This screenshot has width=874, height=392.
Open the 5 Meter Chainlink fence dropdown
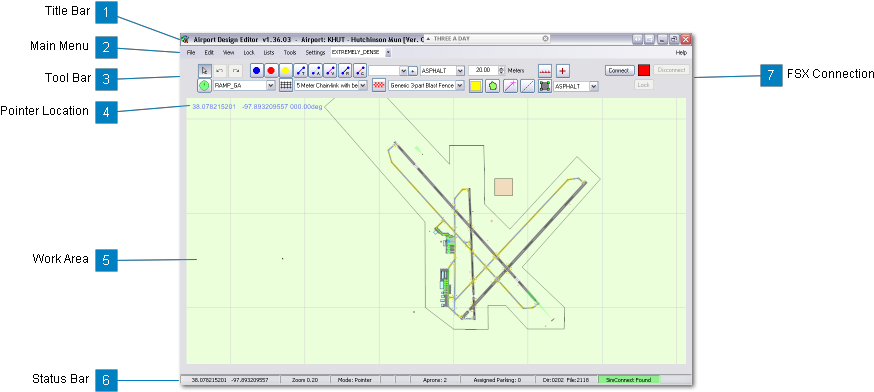pyautogui.click(x=363, y=85)
